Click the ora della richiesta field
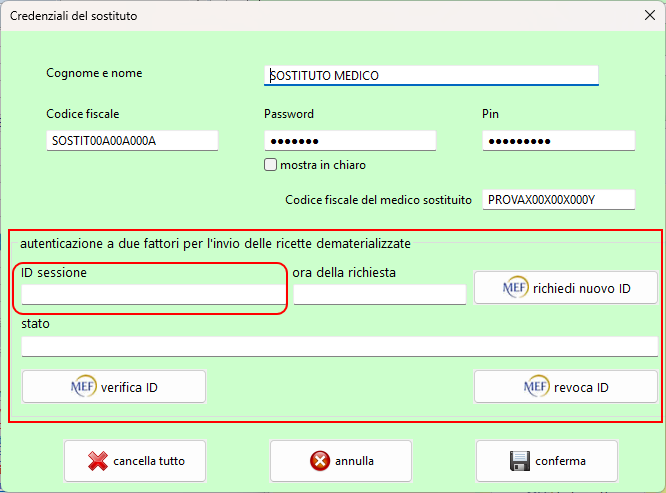The height and width of the screenshot is (493, 666). [x=379, y=294]
